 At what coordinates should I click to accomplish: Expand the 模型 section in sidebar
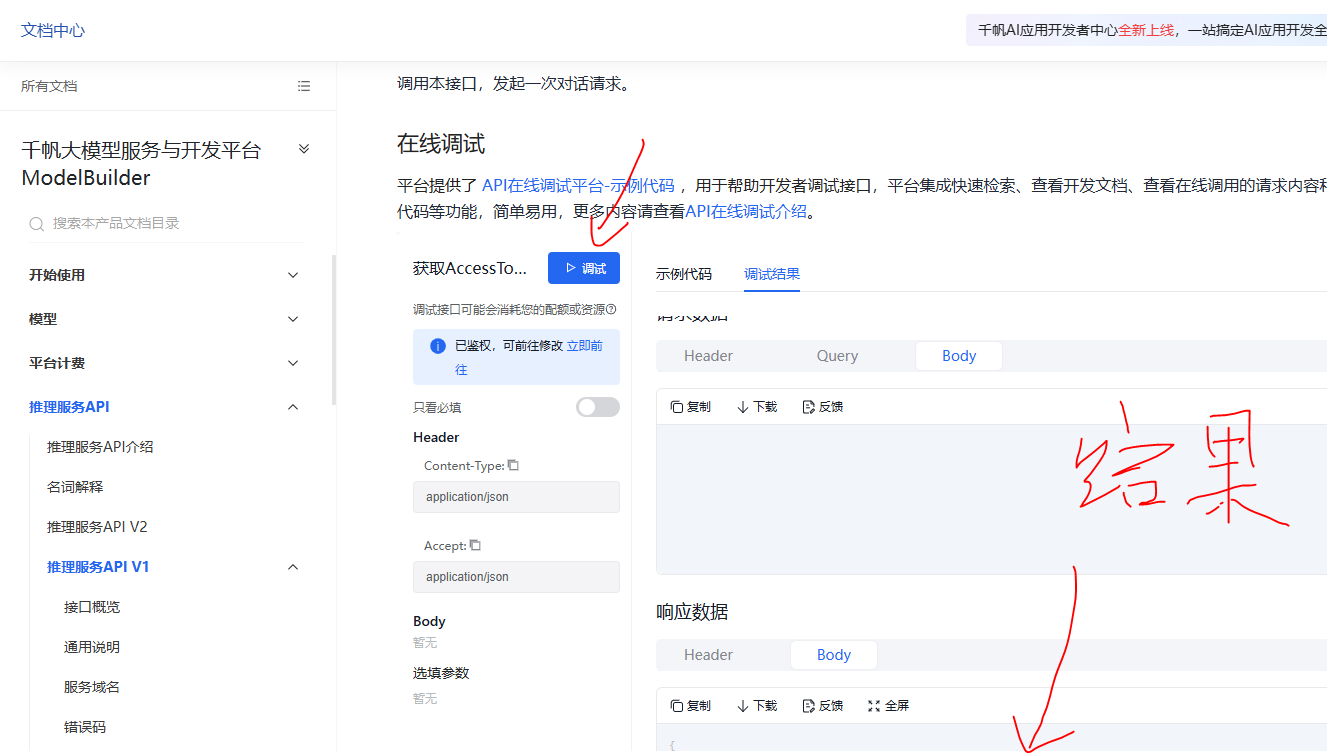293,319
